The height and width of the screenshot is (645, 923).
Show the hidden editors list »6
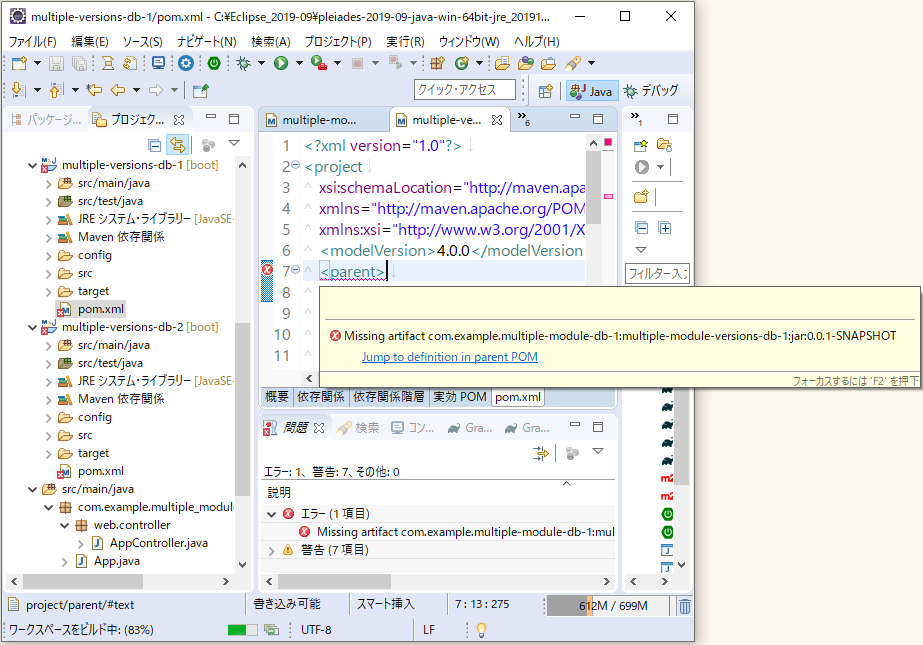pos(523,118)
